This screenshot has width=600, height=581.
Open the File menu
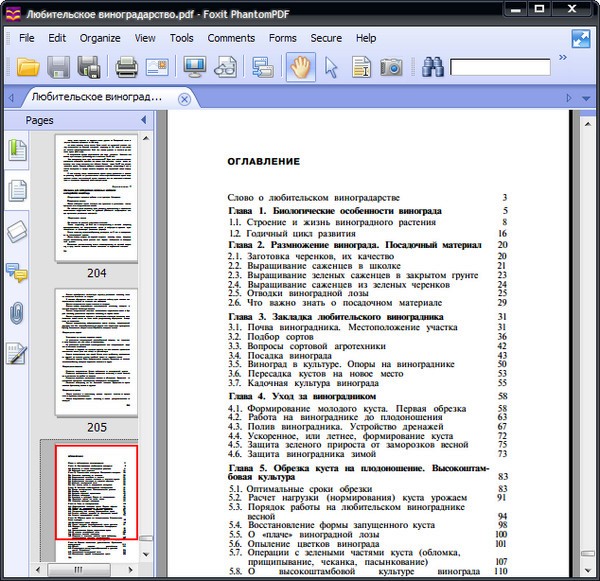pyautogui.click(x=26, y=38)
